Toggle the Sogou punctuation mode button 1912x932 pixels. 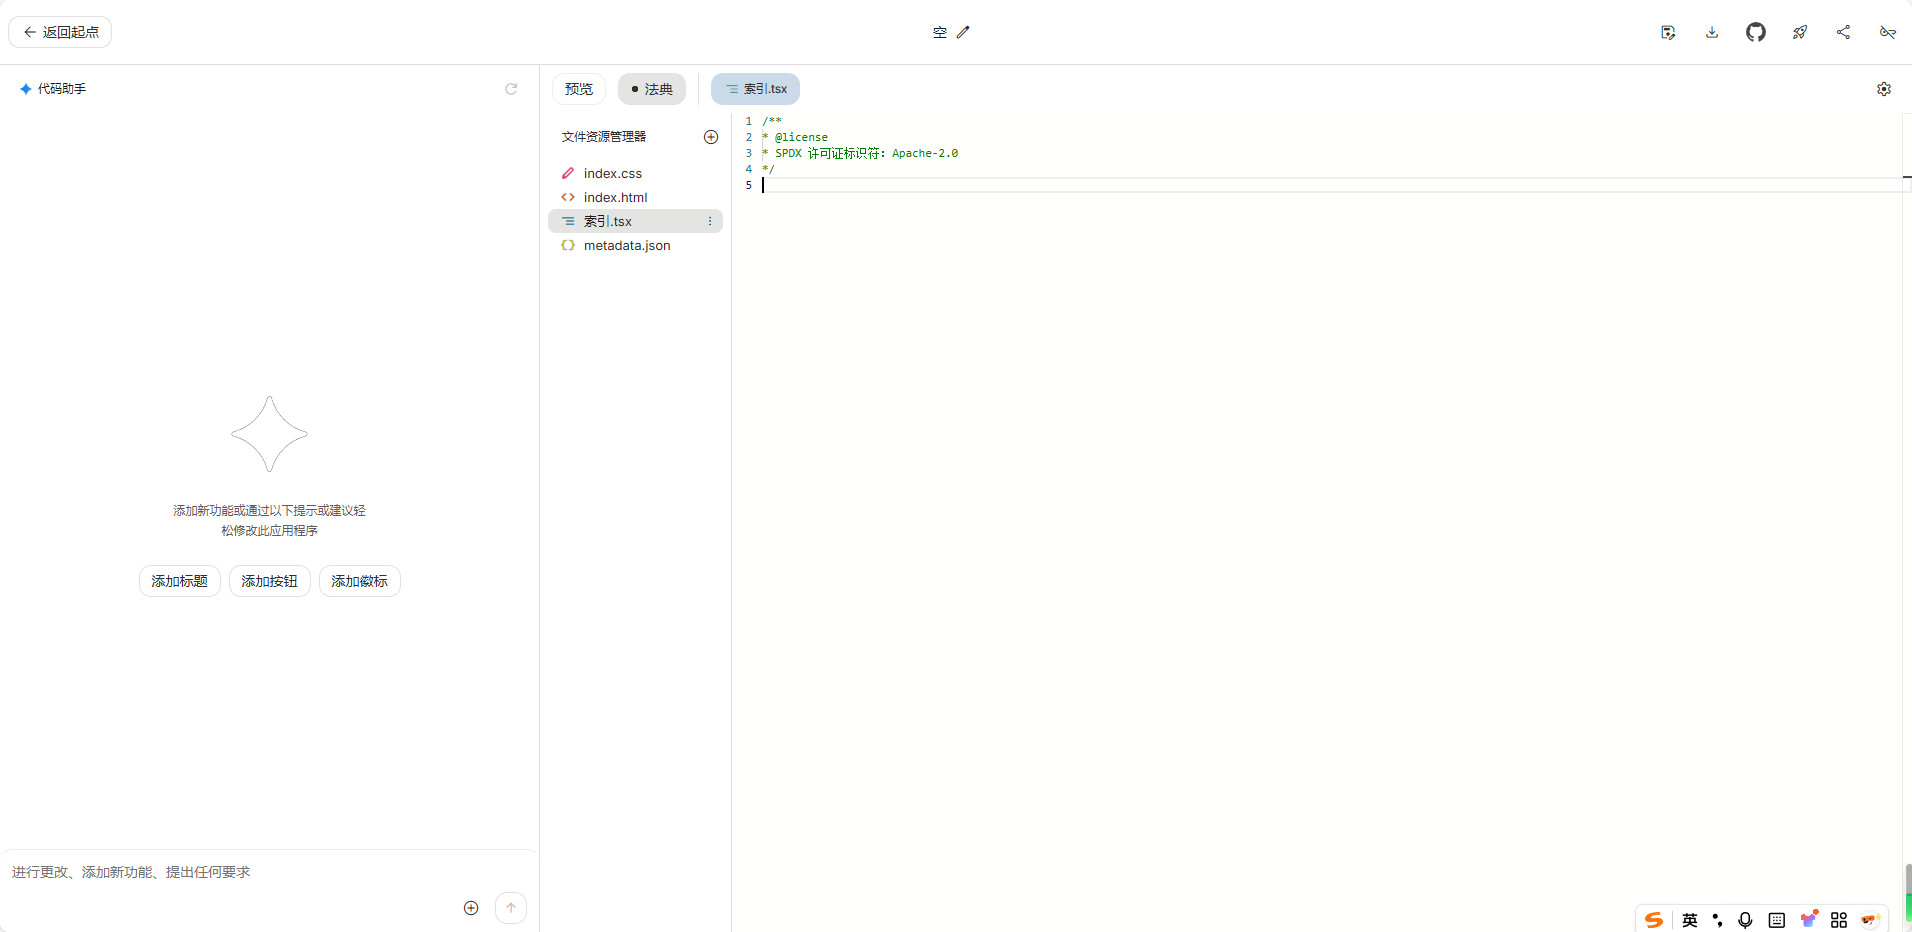click(1717, 920)
